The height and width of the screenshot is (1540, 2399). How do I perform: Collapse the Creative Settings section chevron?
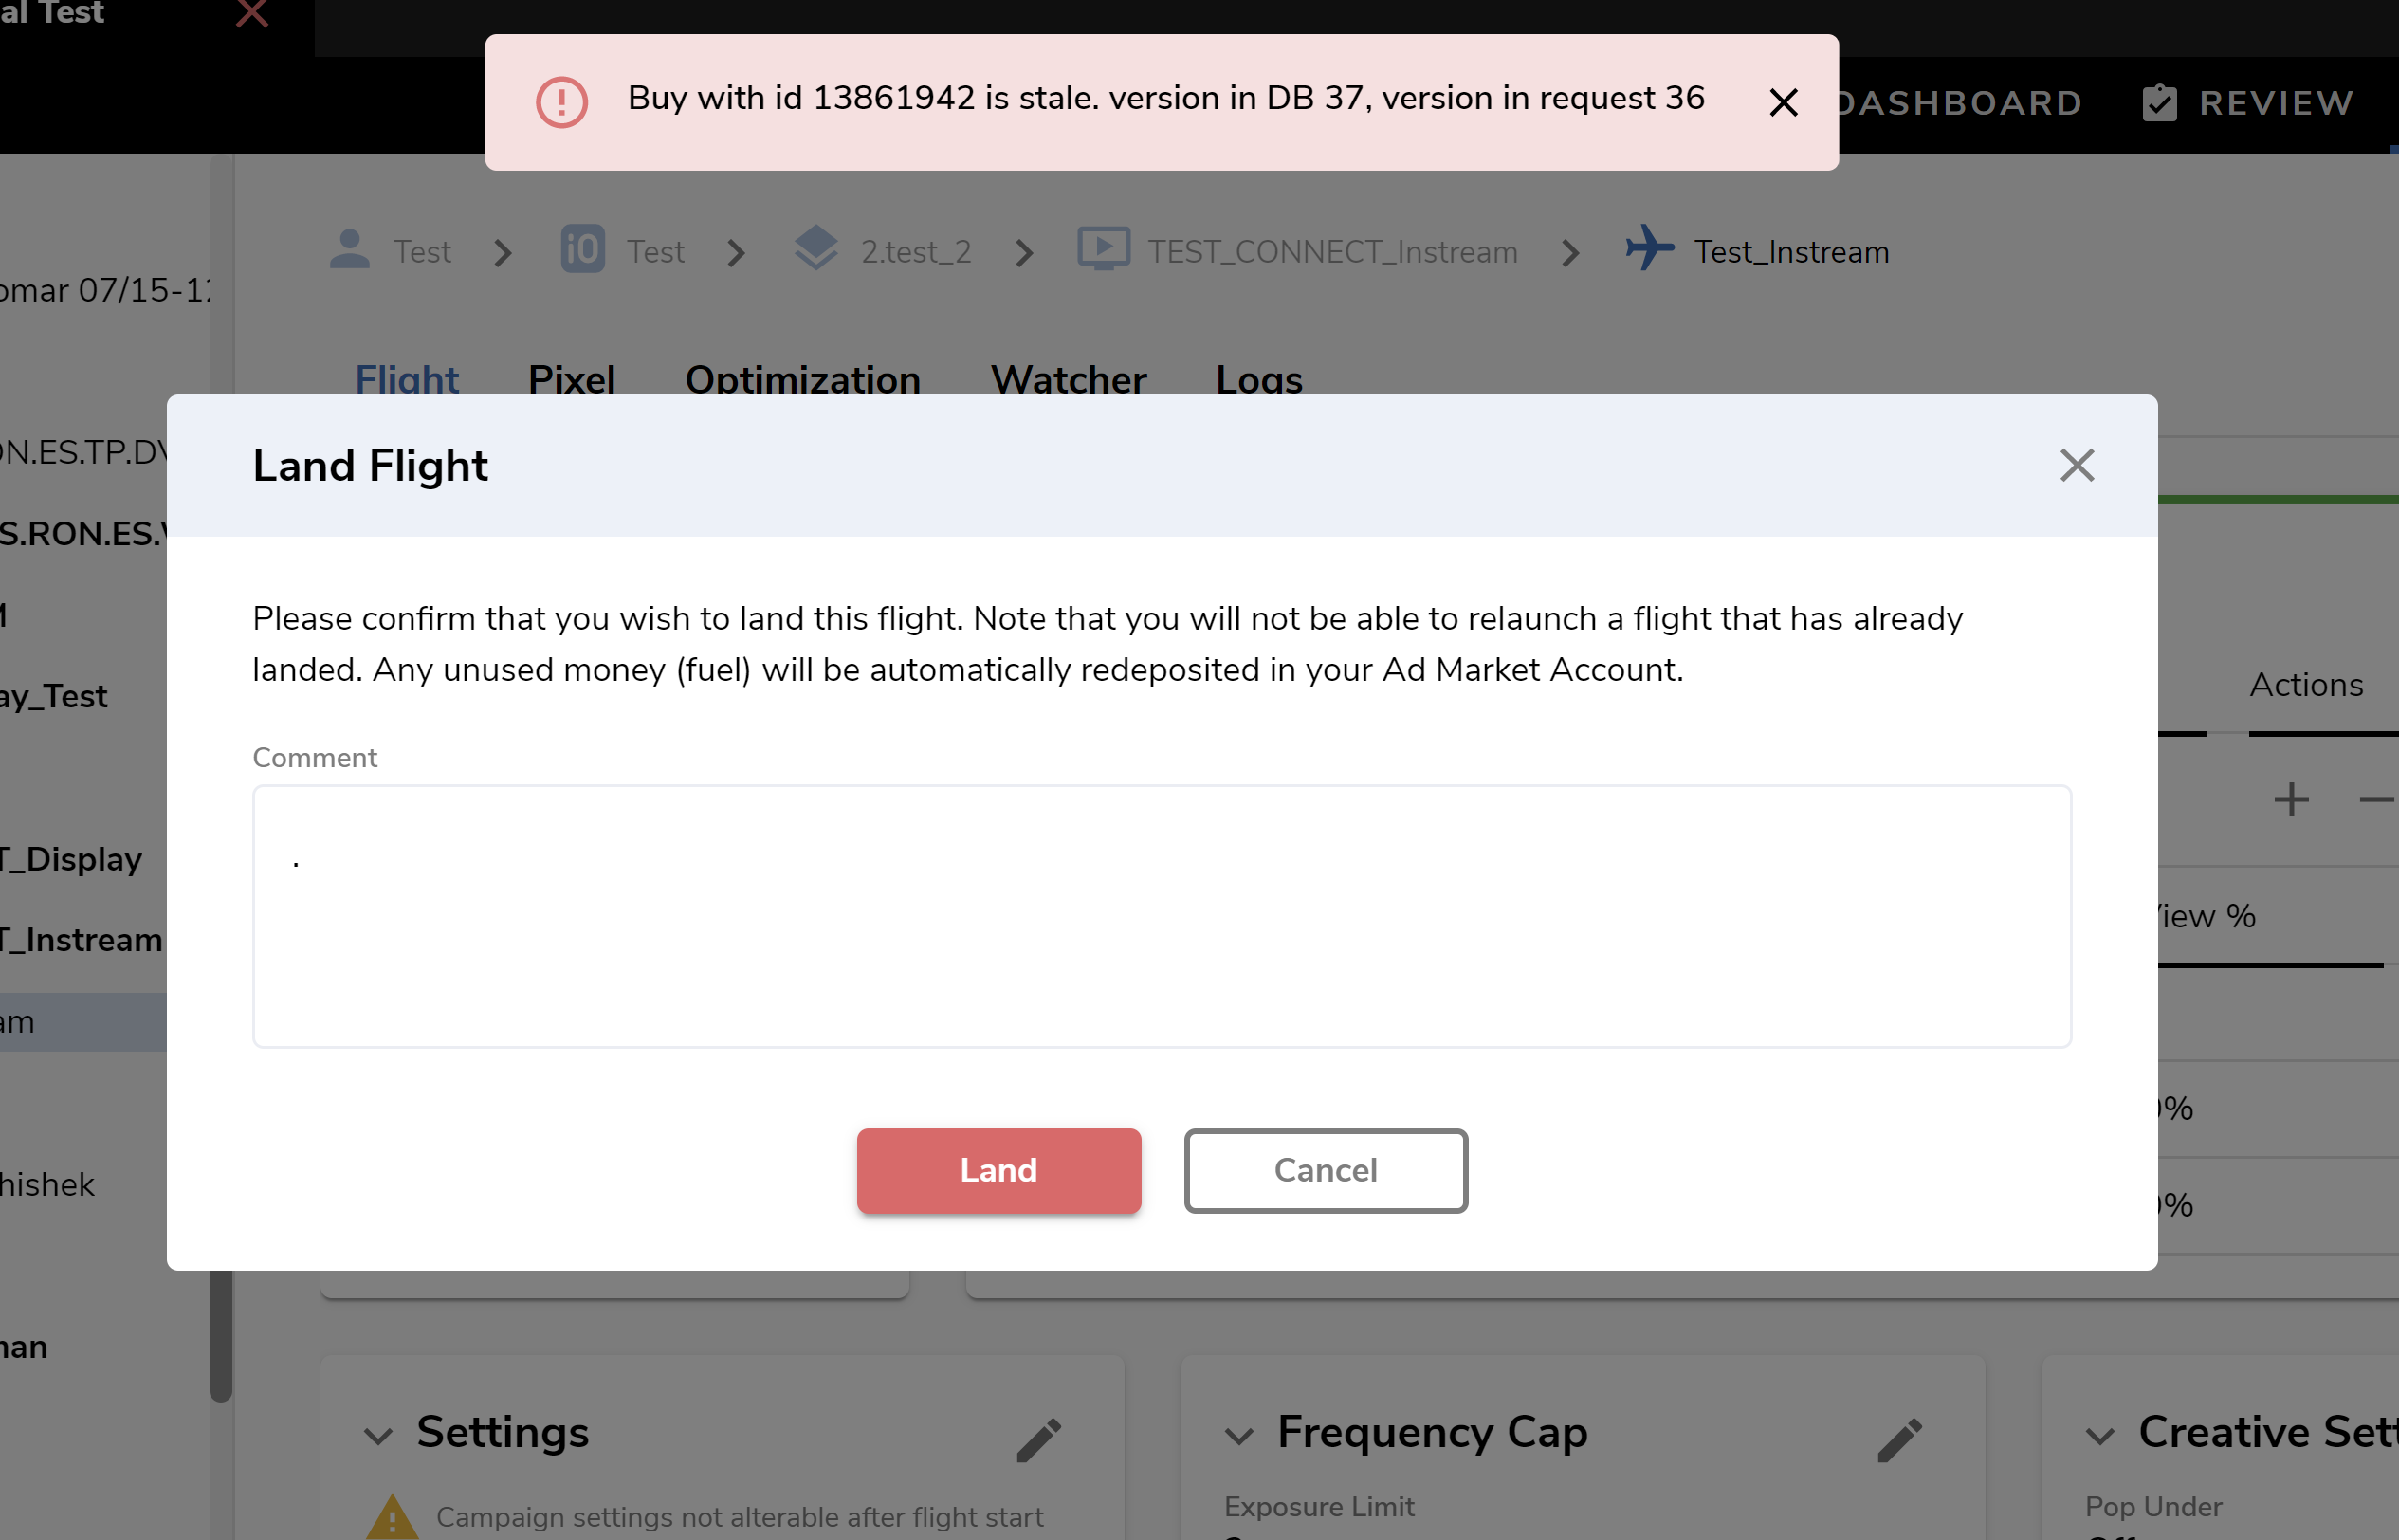click(2099, 1436)
